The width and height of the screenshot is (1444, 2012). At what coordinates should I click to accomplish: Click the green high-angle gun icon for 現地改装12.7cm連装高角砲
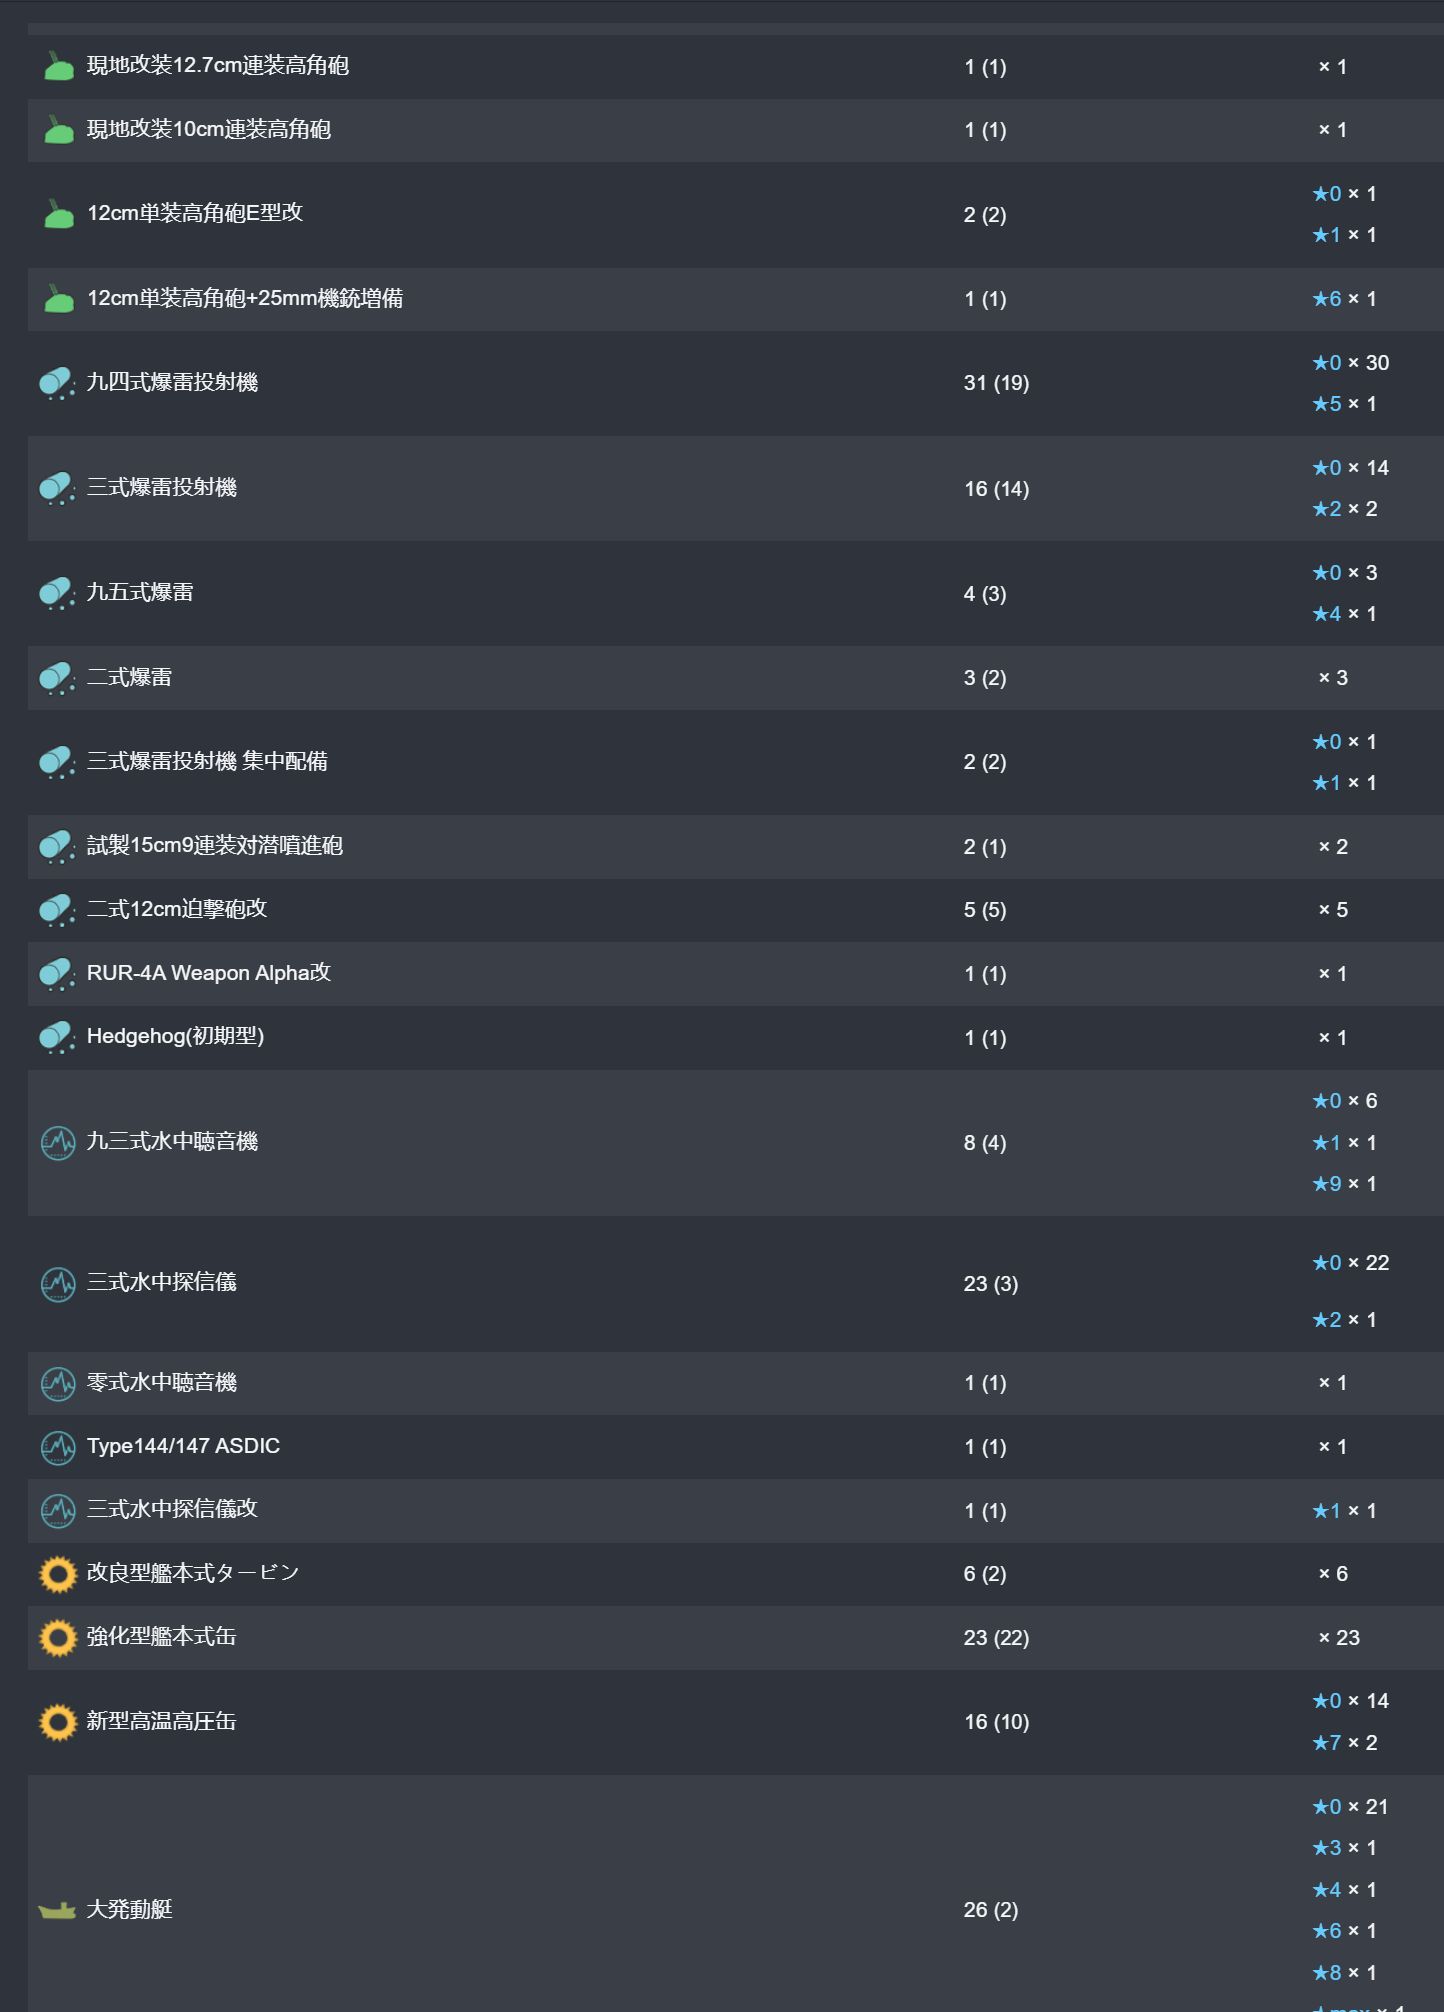coord(58,66)
